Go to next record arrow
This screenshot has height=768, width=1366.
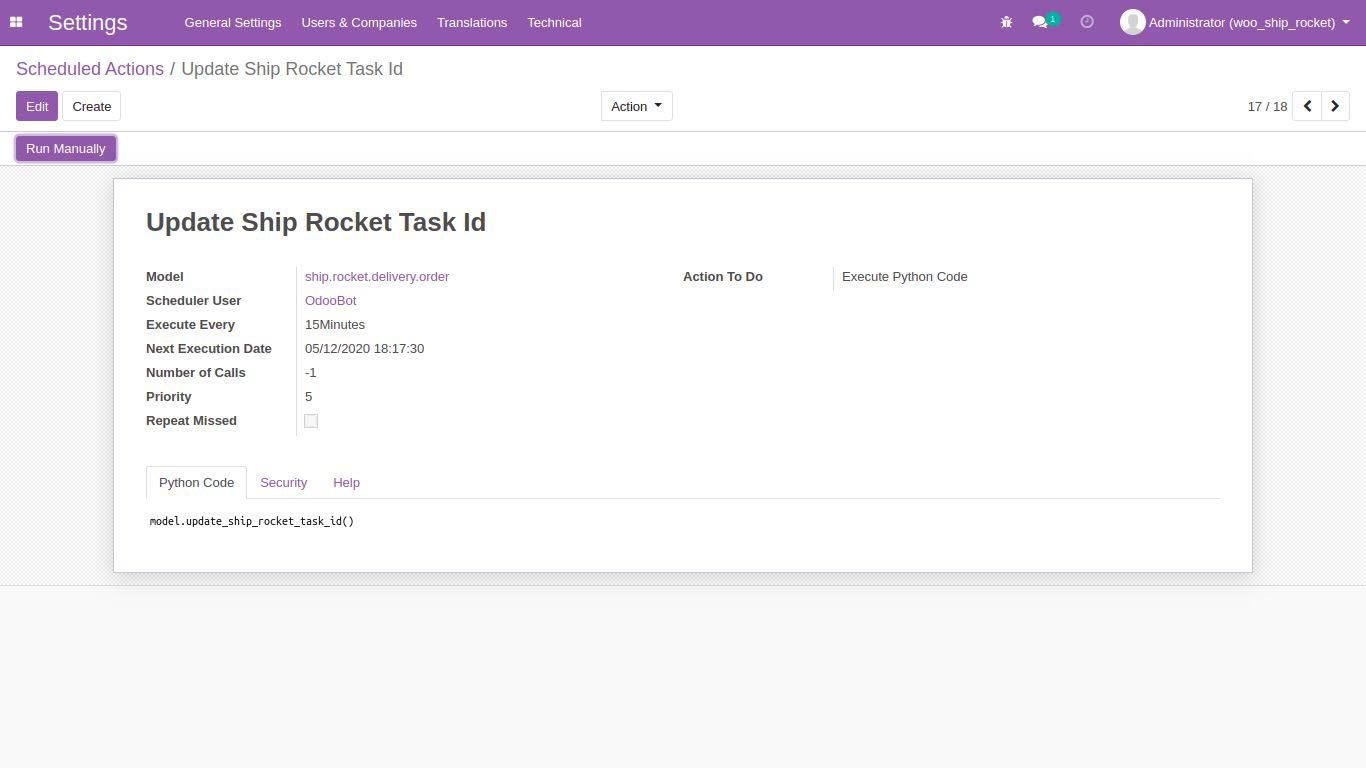pos(1335,106)
